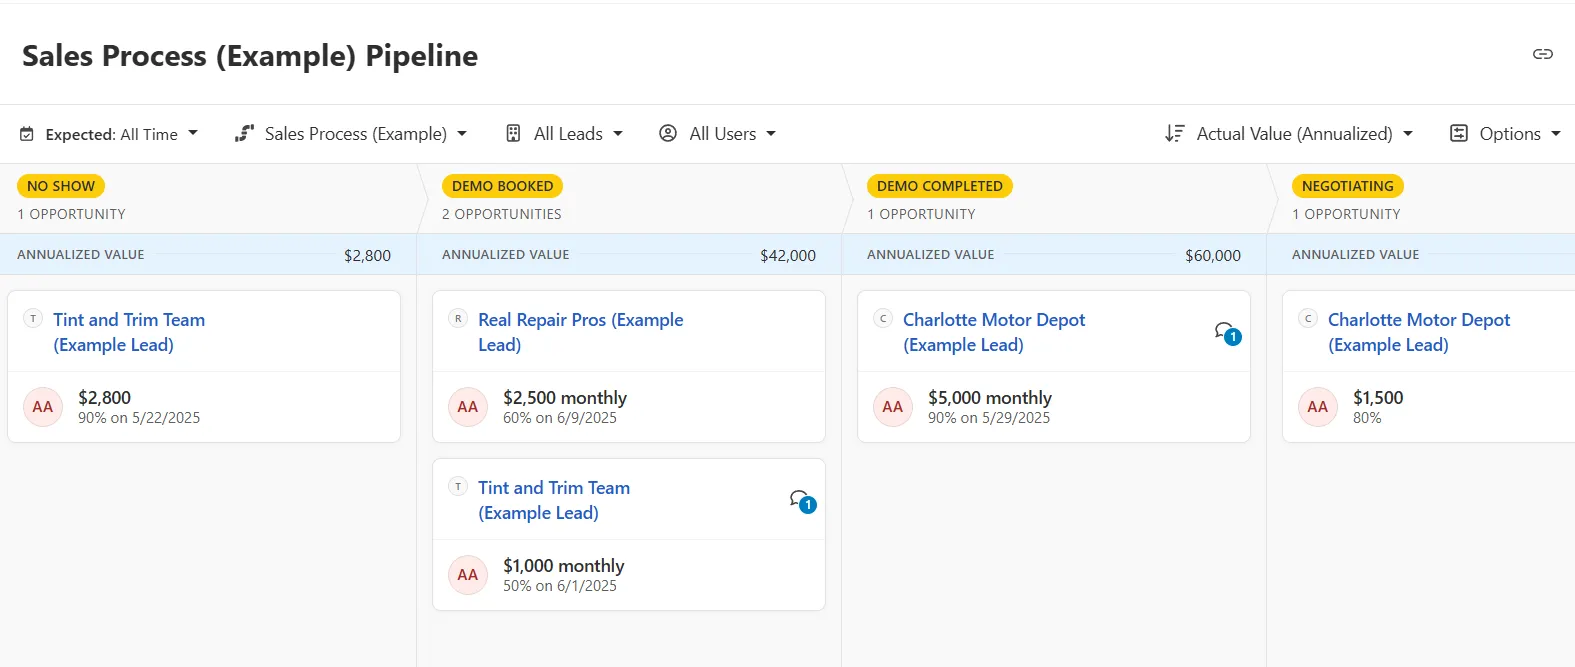The height and width of the screenshot is (667, 1575).
Task: Click the calendar icon next to Expected
Action: 27,134
